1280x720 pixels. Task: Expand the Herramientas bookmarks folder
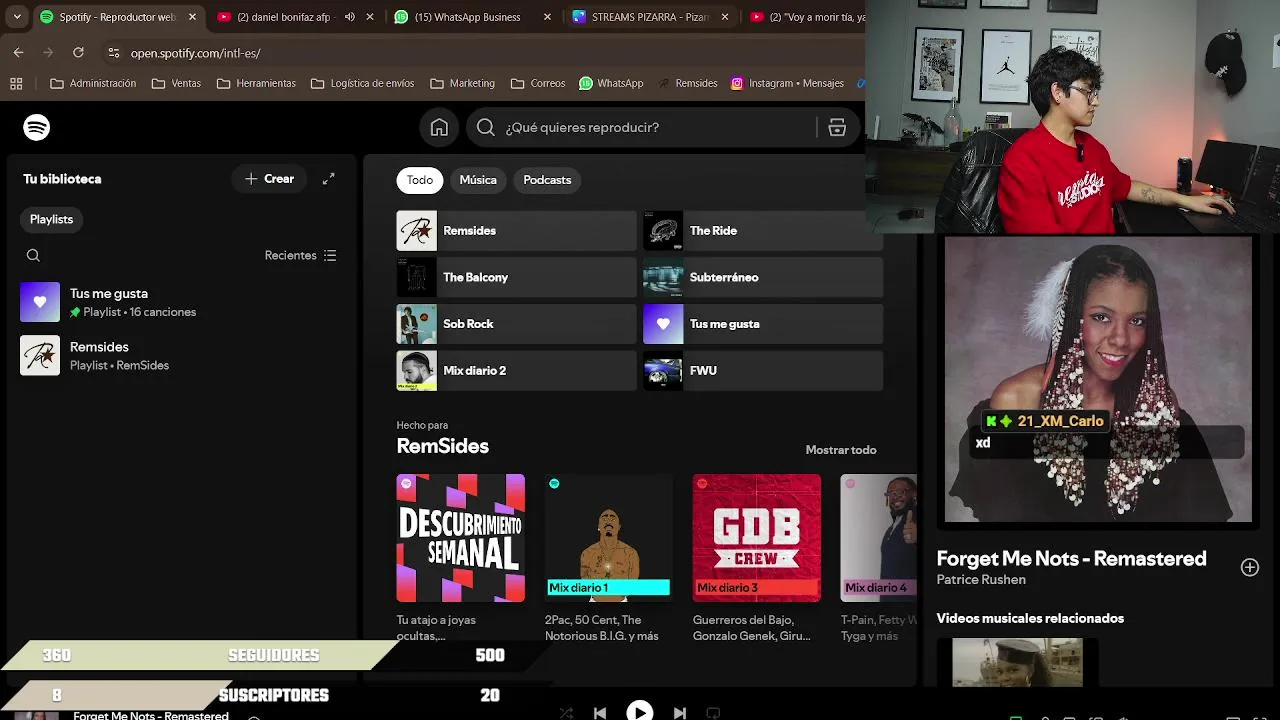coord(256,83)
